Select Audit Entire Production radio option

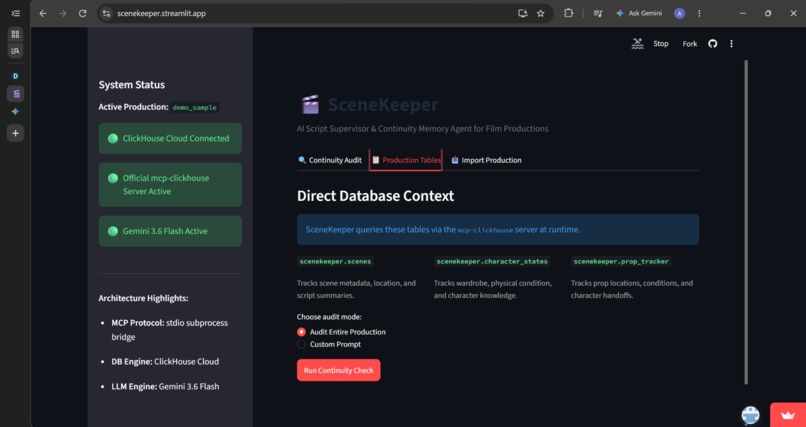pos(341,332)
